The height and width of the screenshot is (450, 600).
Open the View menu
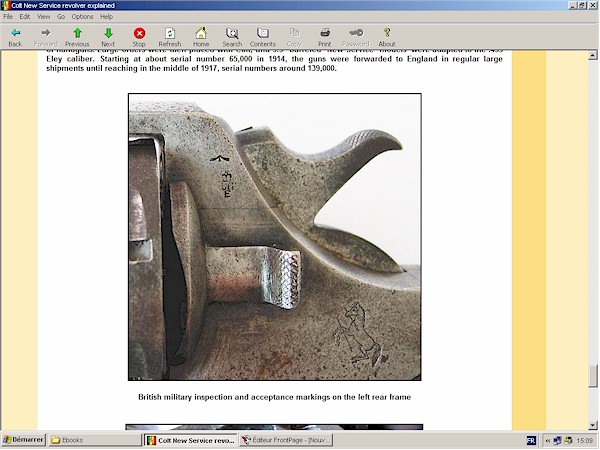point(44,16)
